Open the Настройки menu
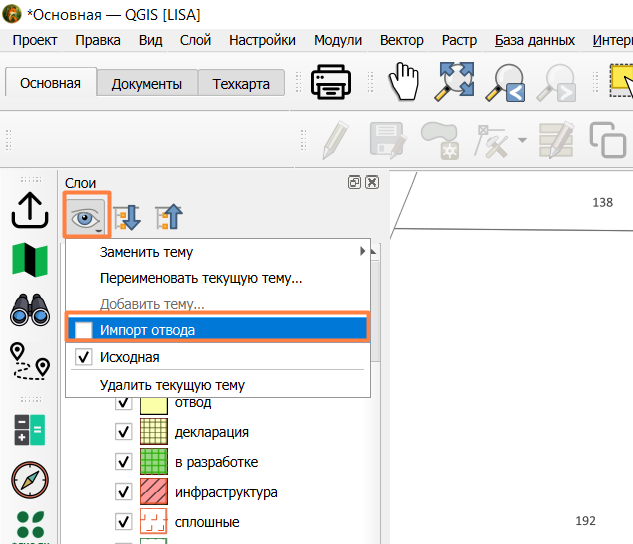This screenshot has width=633, height=544. click(262, 40)
